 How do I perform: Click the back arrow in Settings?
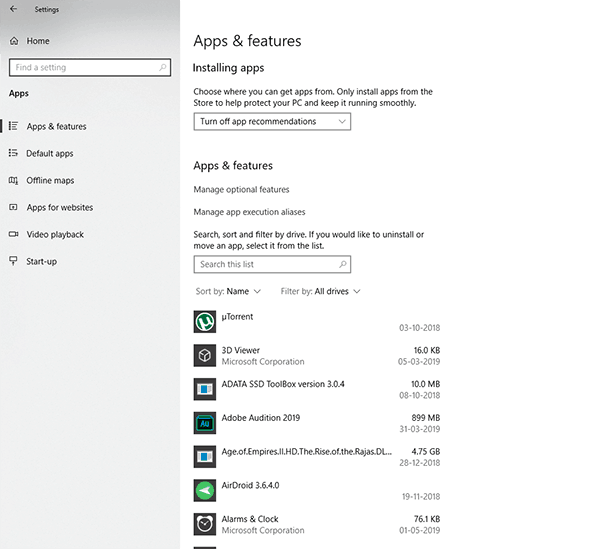coord(13,9)
